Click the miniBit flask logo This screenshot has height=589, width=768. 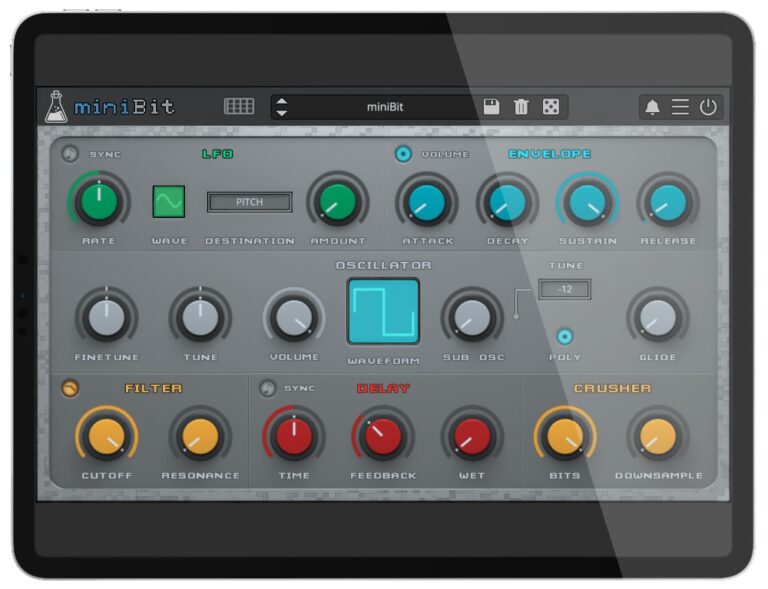[x=56, y=106]
